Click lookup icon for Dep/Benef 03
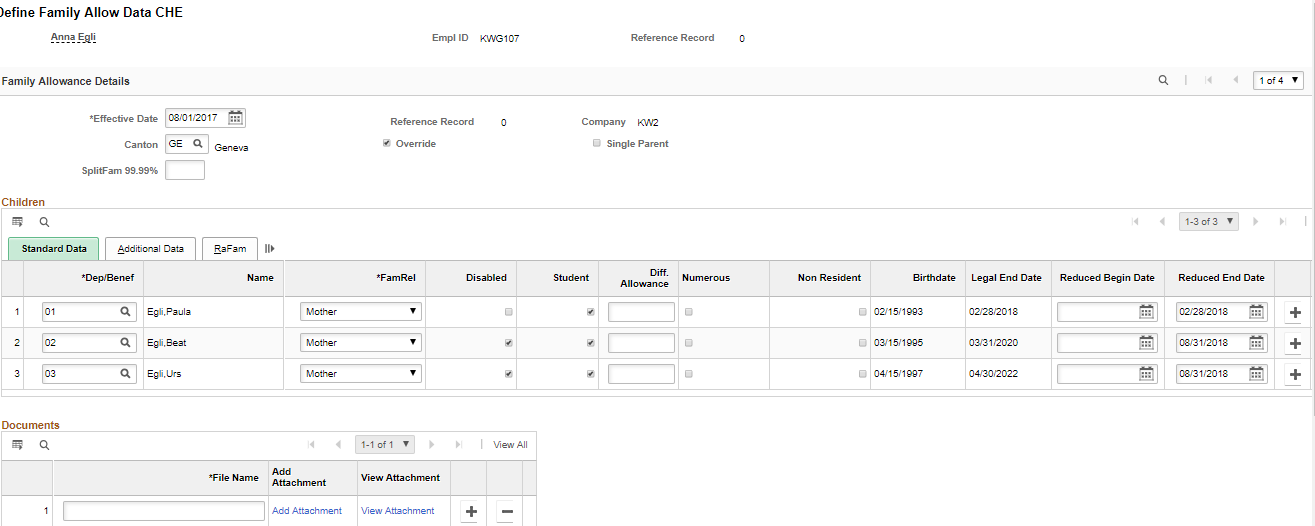This screenshot has height=526, width=1315. 126,374
